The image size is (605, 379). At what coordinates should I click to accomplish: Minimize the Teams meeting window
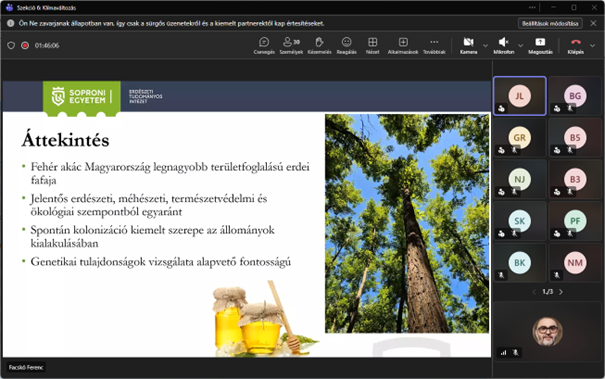[x=553, y=7]
